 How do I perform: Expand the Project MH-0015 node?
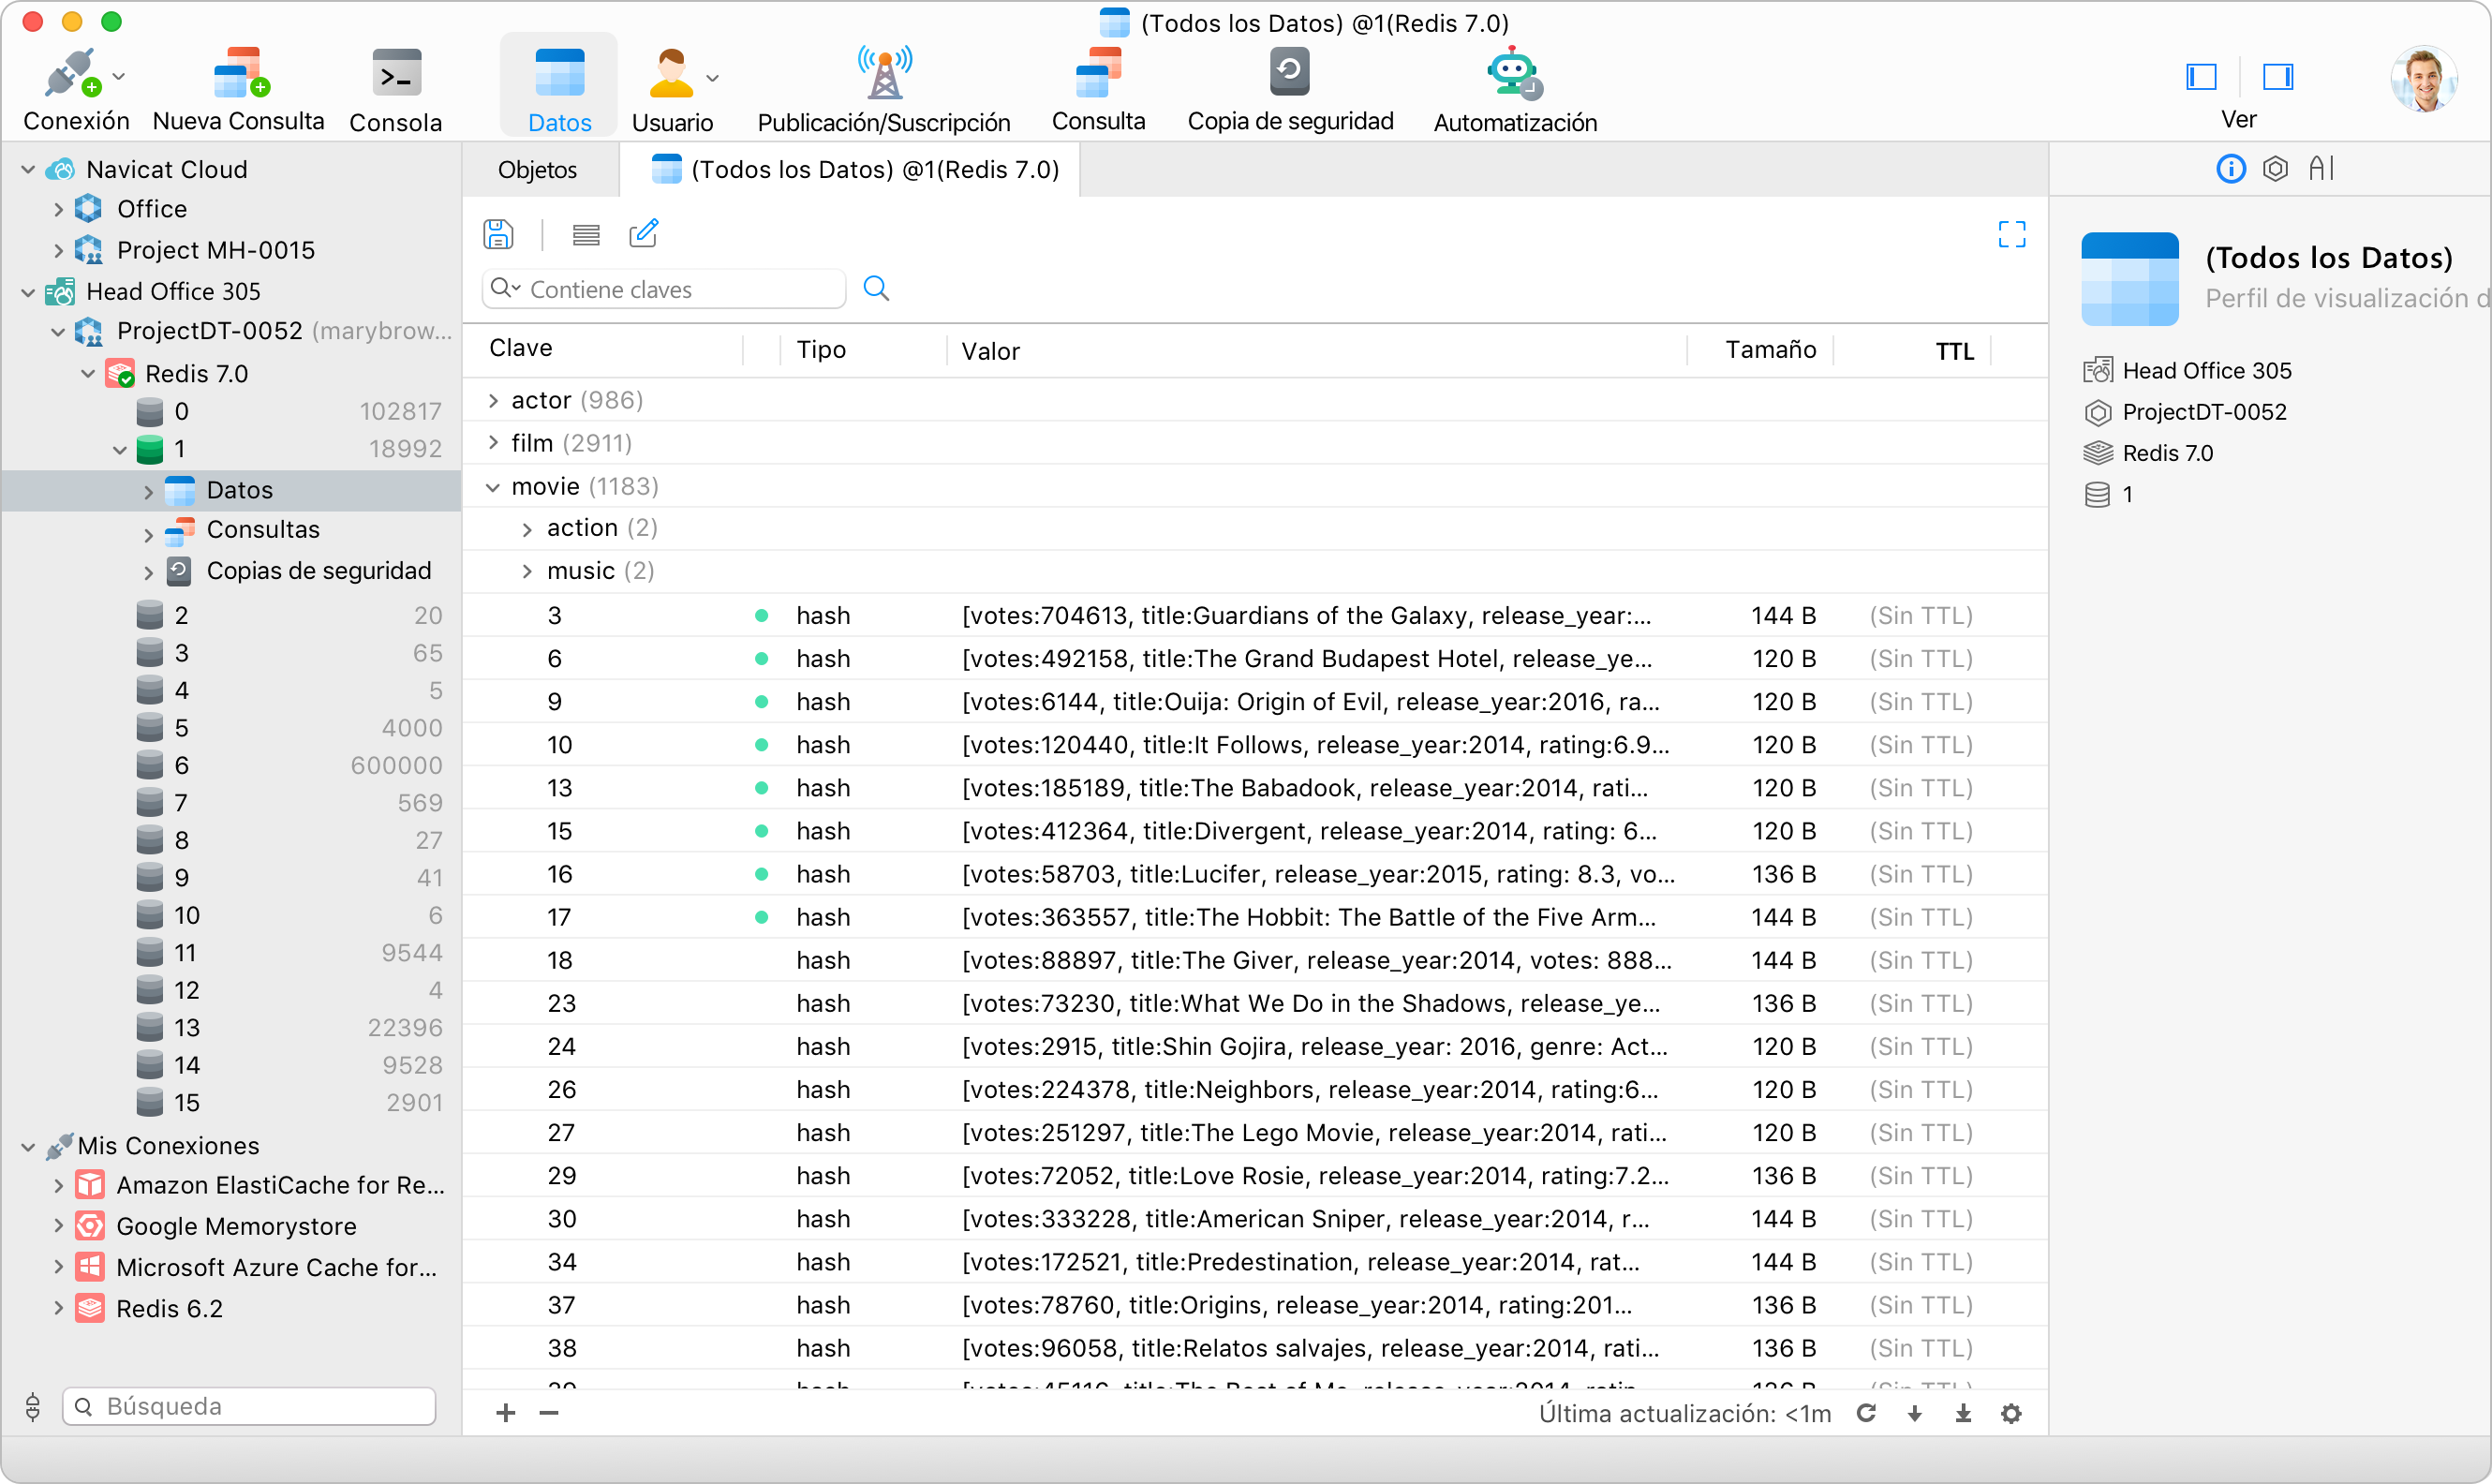point(58,250)
